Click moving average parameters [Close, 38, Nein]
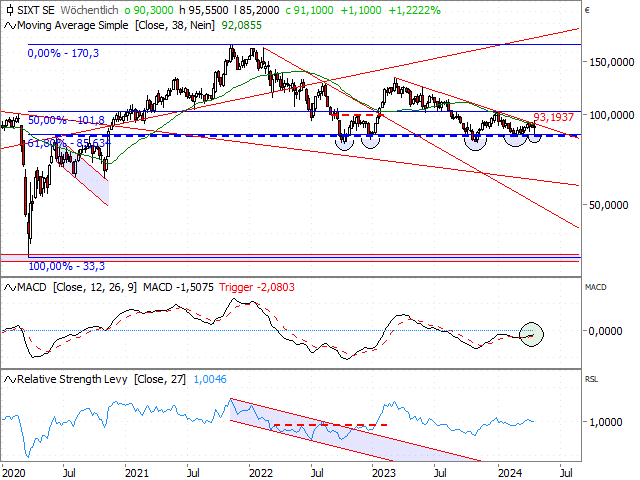The height and width of the screenshot is (480, 640). [175, 25]
